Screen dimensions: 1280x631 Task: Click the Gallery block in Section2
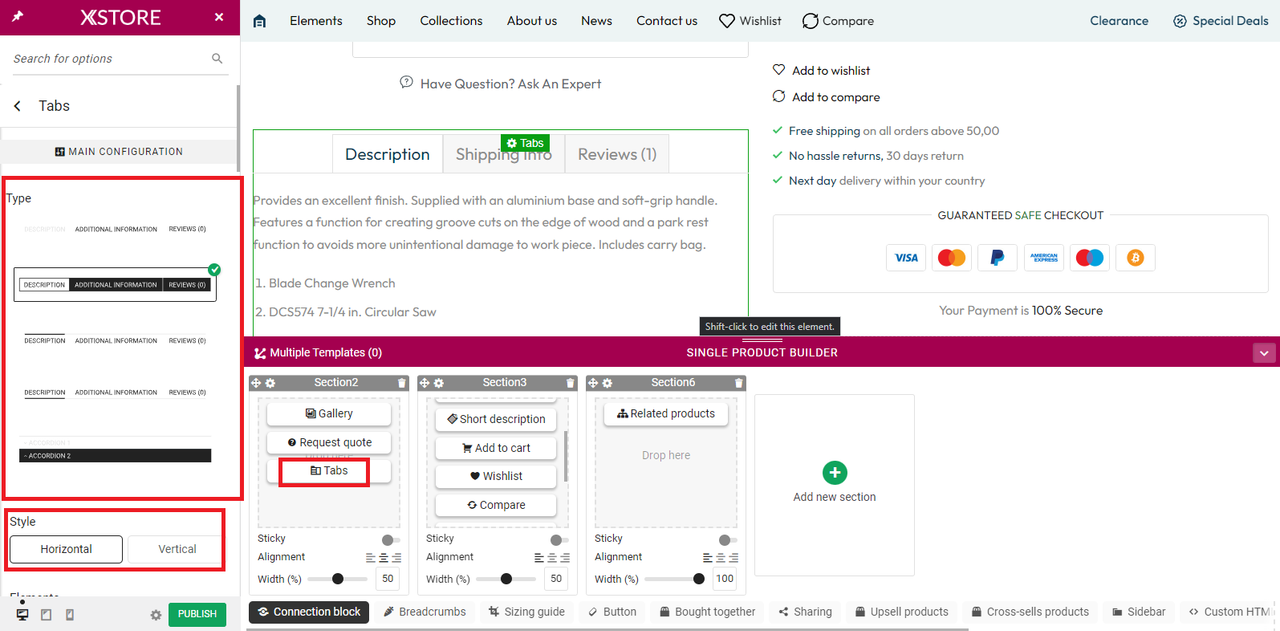click(x=329, y=414)
